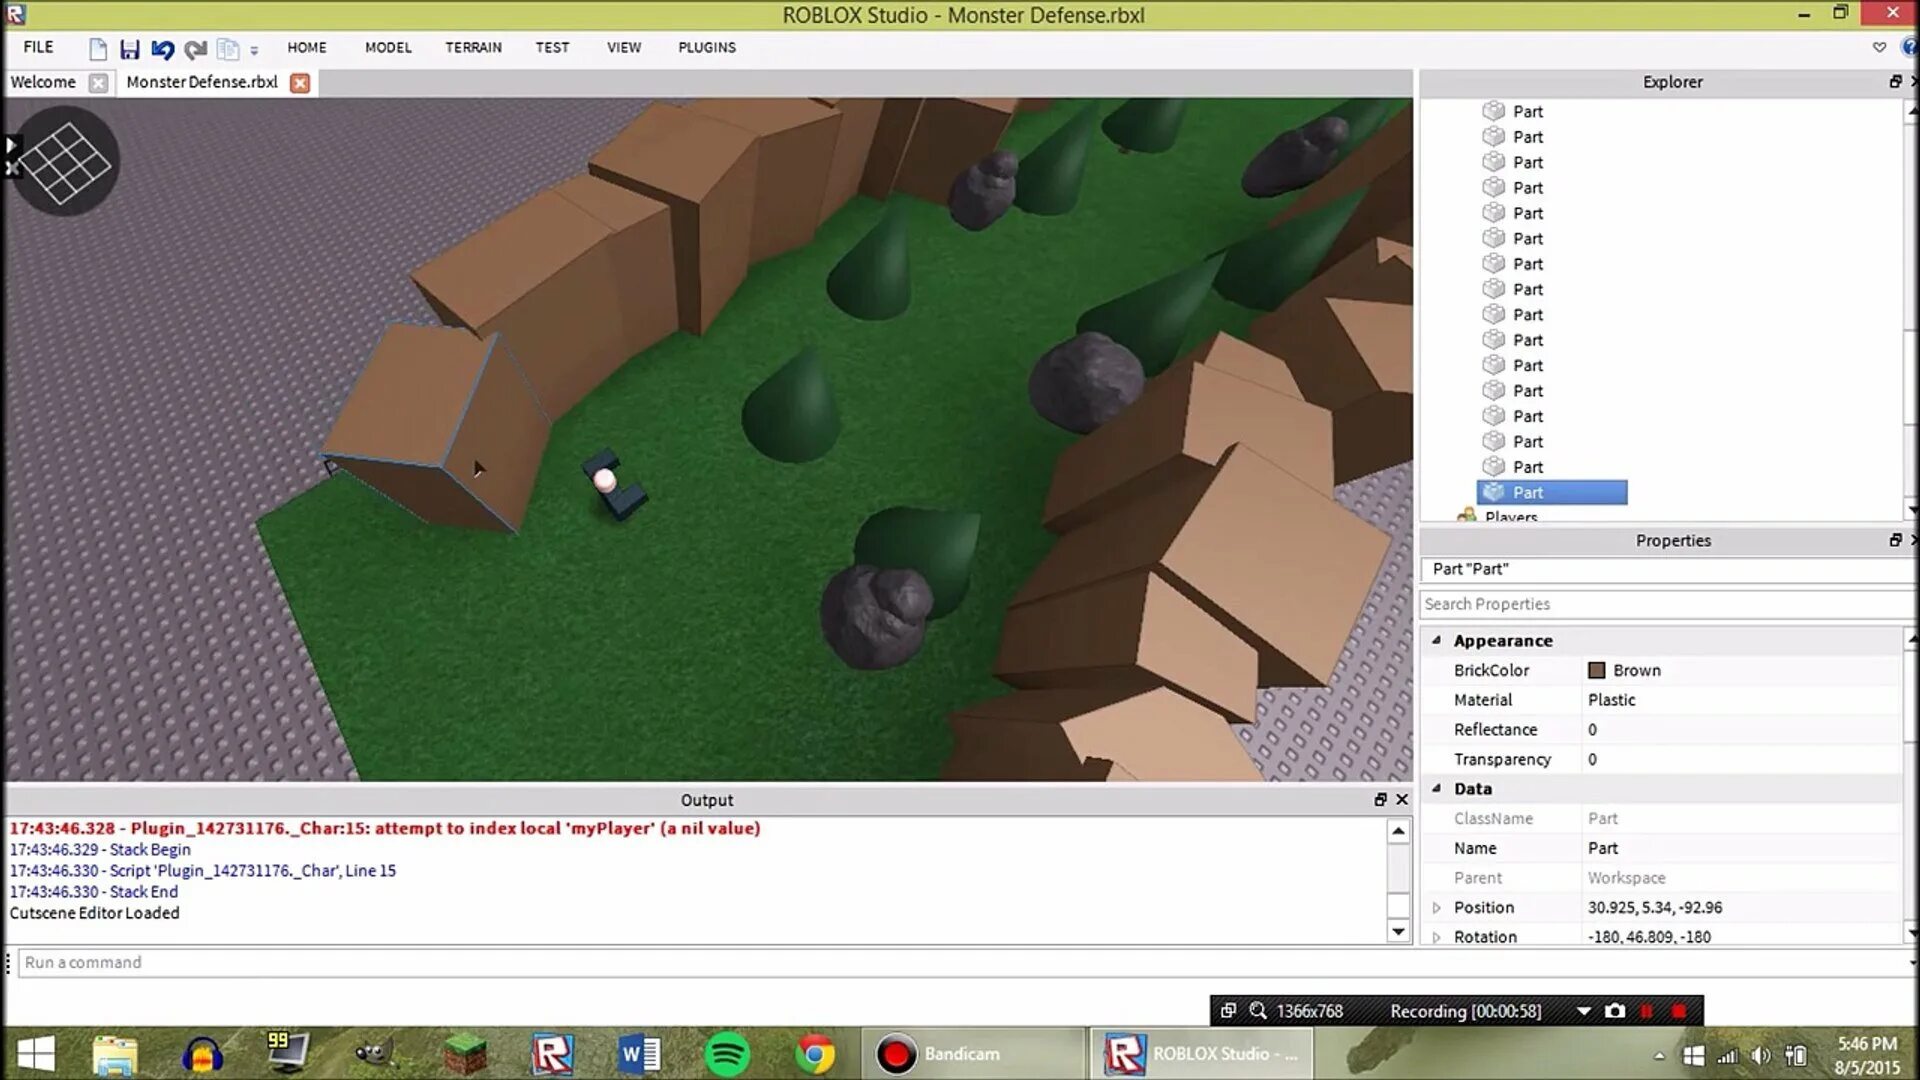Switch to the Welcome tab
Viewport: 1920px width, 1080px height.
43,82
